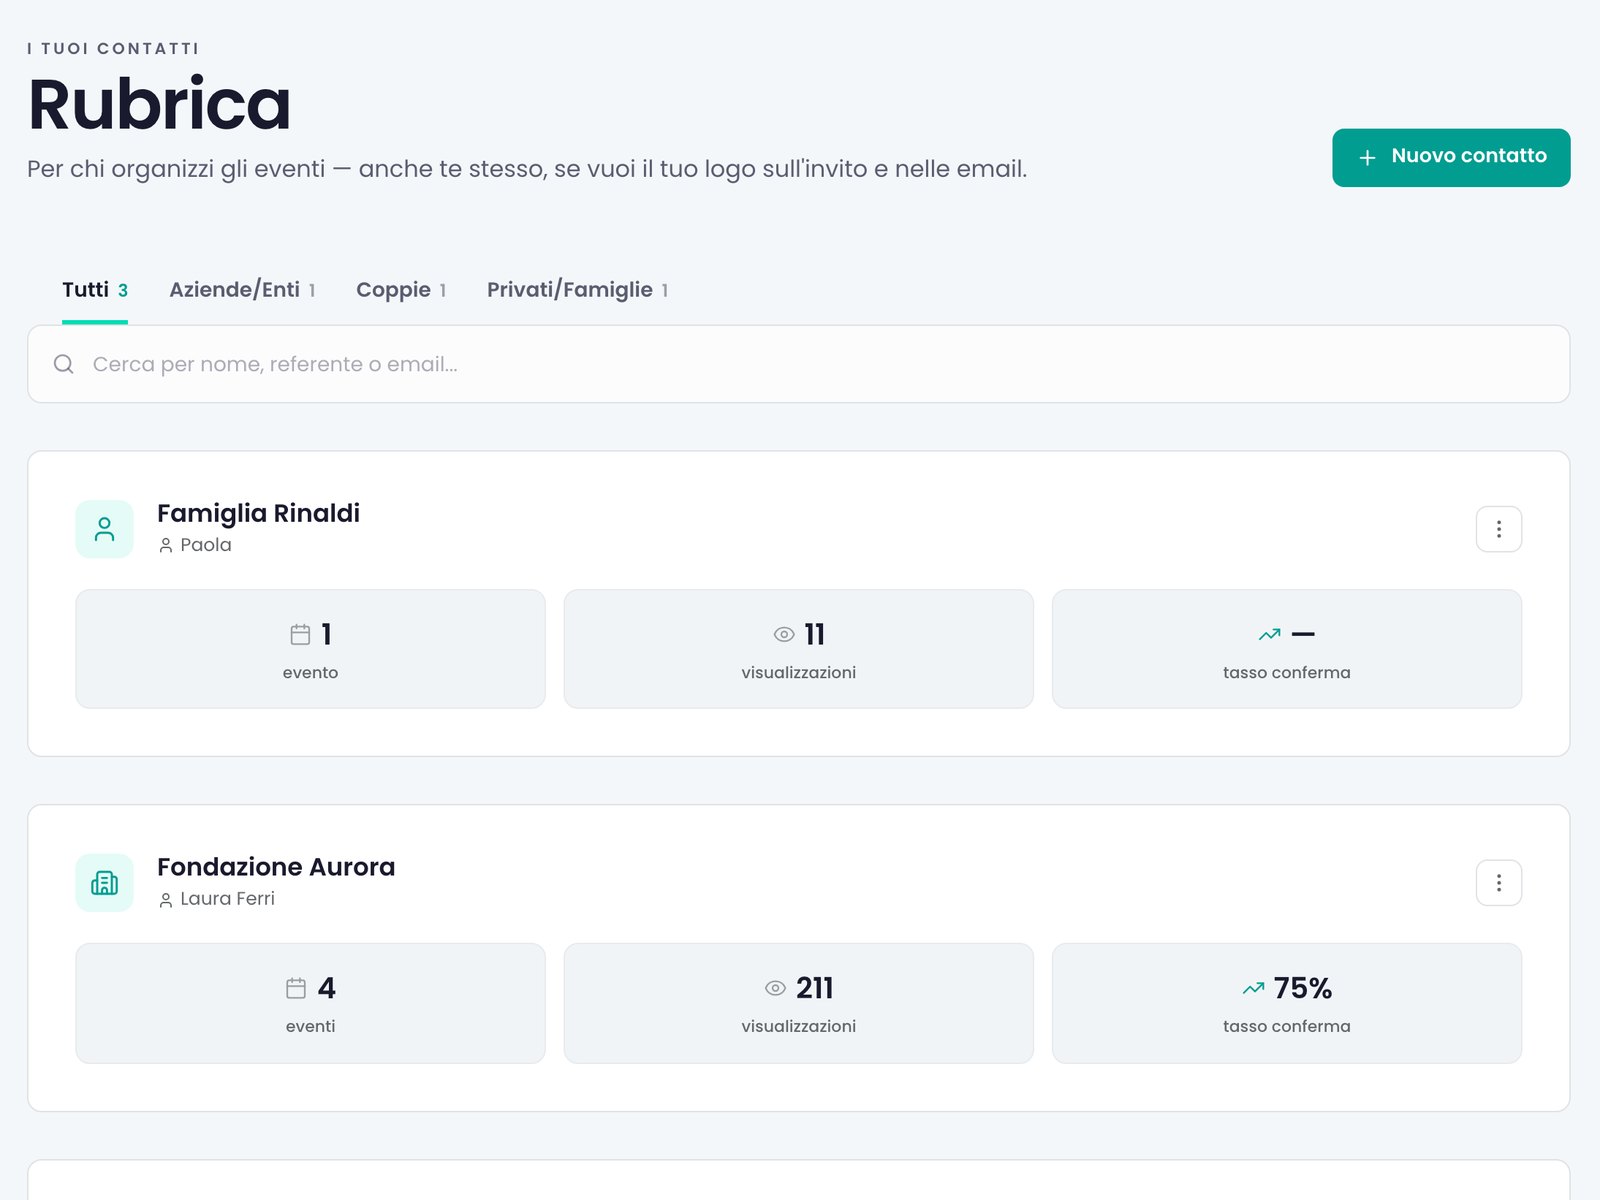Viewport: 1600px width, 1200px height.
Task: Click Fondazione Aurora building avatar icon
Action: coord(104,883)
